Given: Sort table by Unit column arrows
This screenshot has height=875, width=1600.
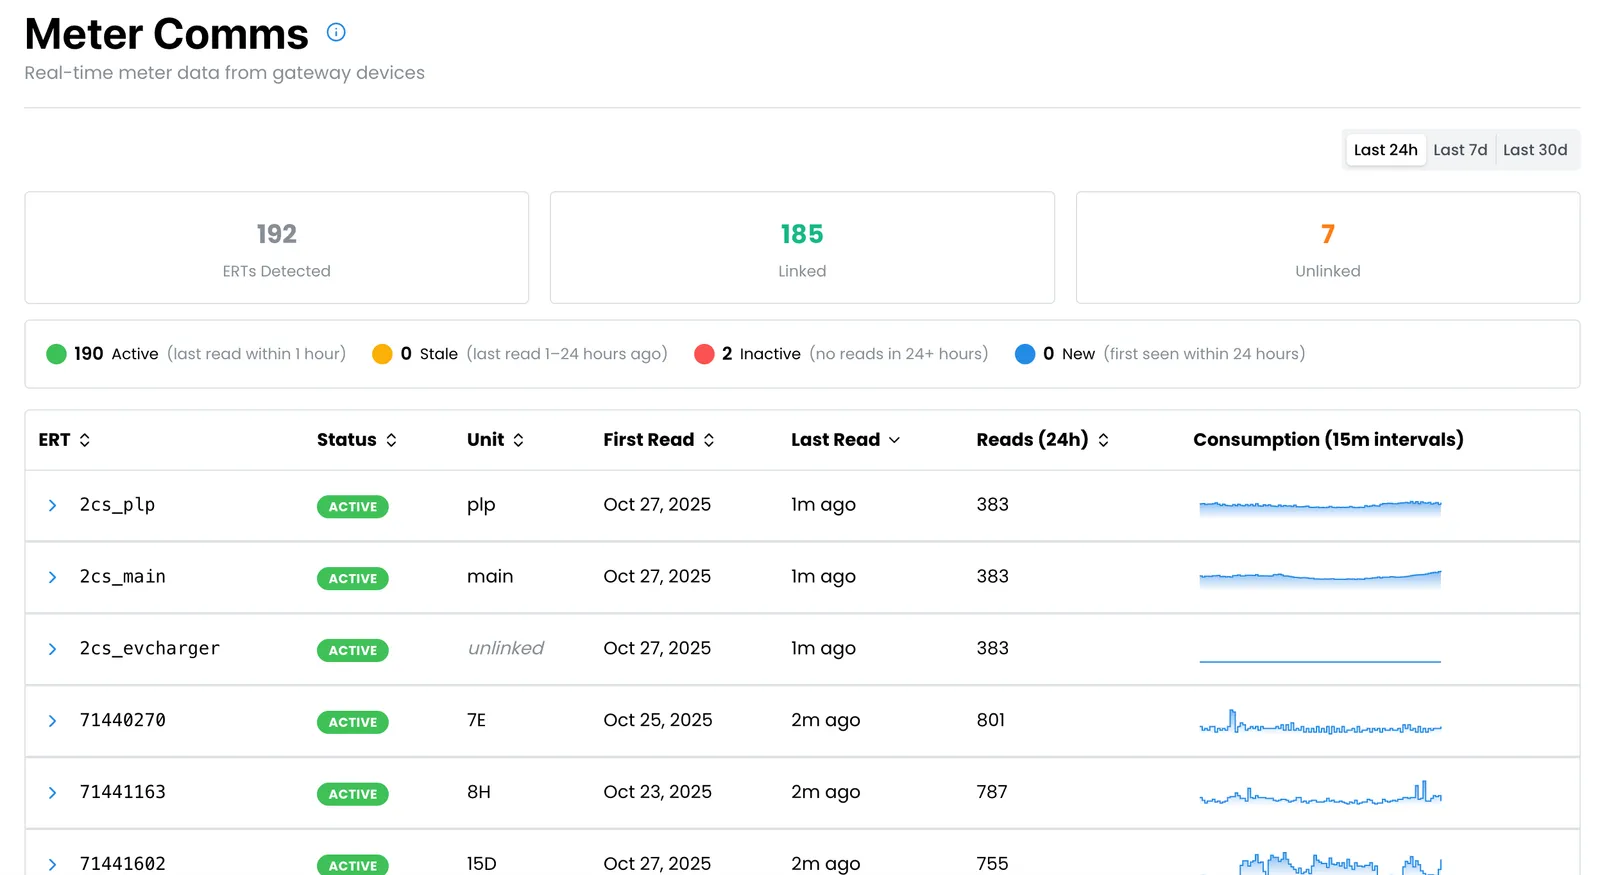Looking at the screenshot, I should click(518, 440).
